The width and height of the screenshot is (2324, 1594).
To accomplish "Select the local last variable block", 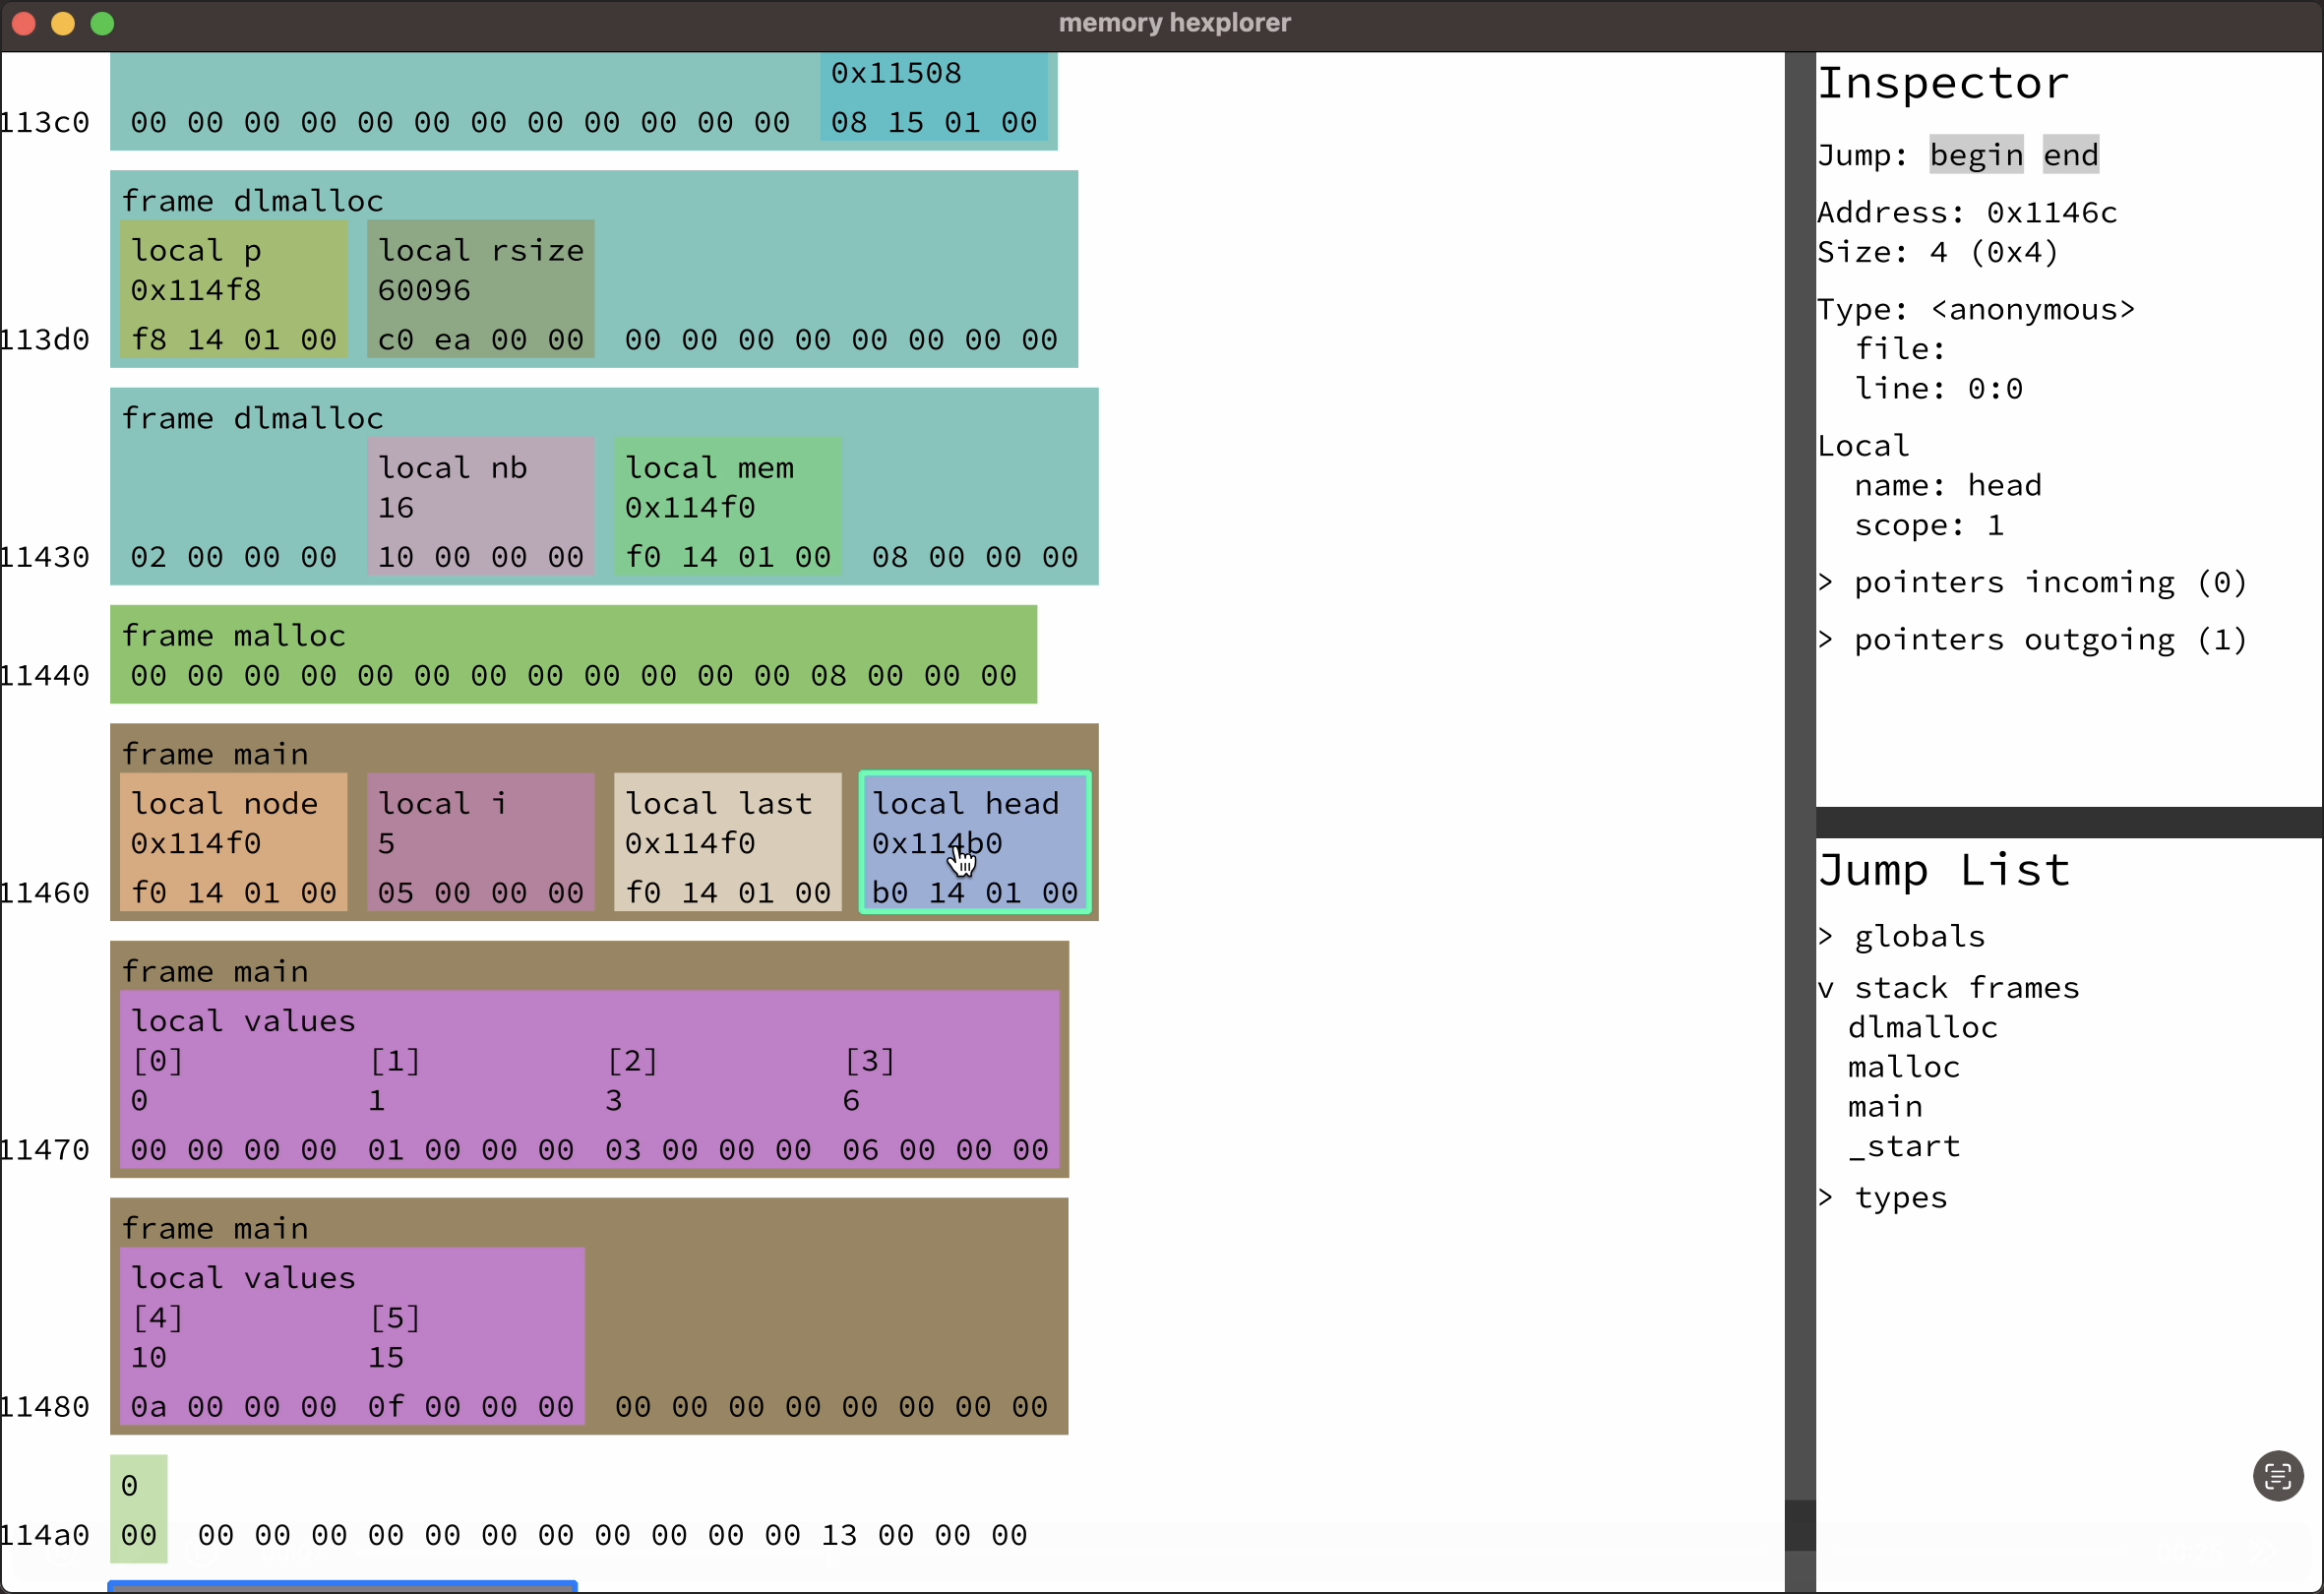I will click(727, 842).
